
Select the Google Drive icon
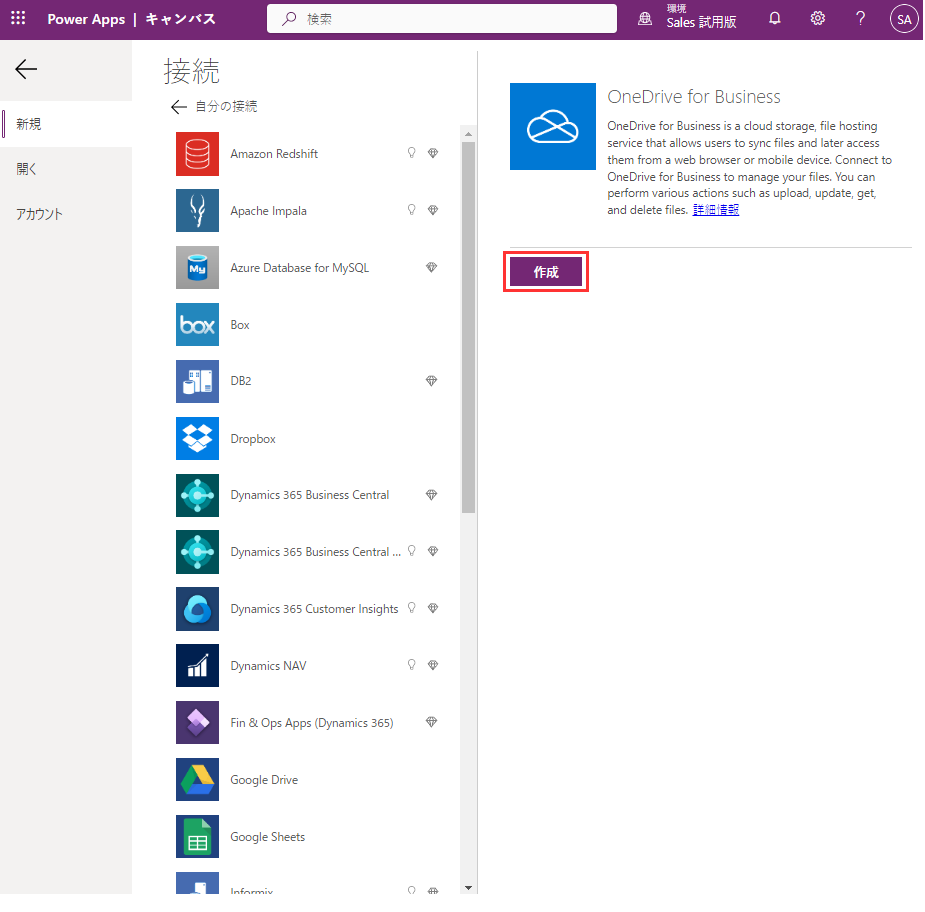click(x=197, y=779)
